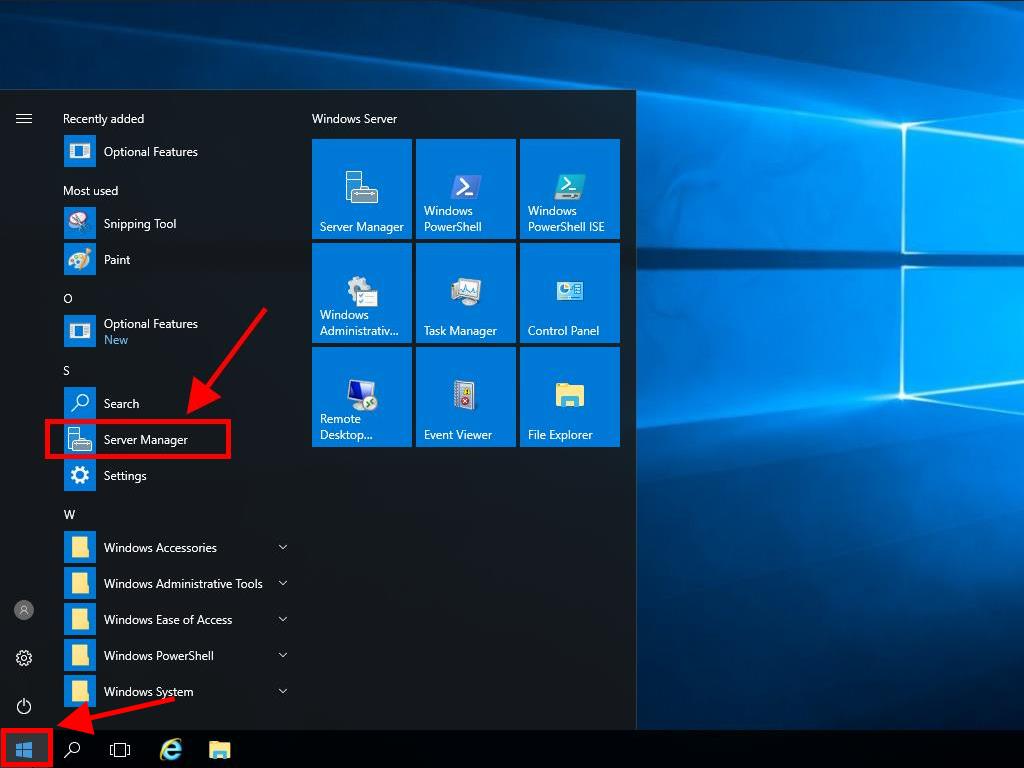This screenshot has height=768, width=1024.
Task: Open the Control Panel tile
Action: [569, 293]
